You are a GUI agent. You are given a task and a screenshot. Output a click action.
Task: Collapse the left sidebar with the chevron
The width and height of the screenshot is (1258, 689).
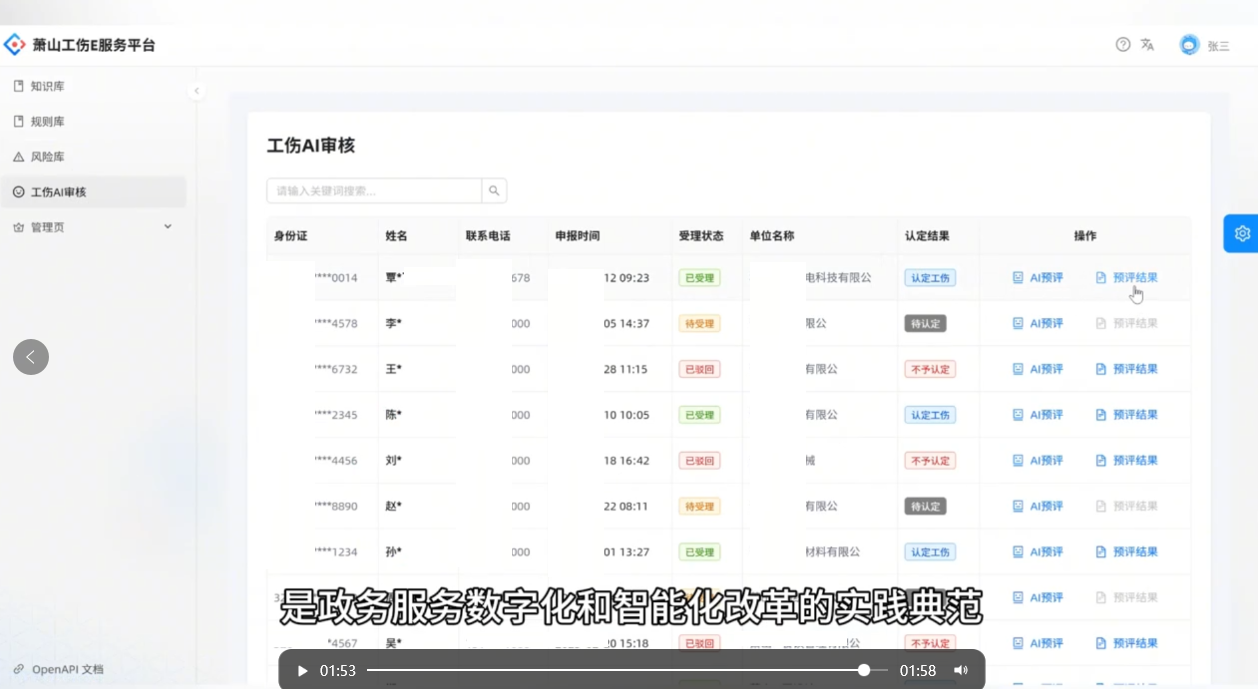(x=196, y=91)
